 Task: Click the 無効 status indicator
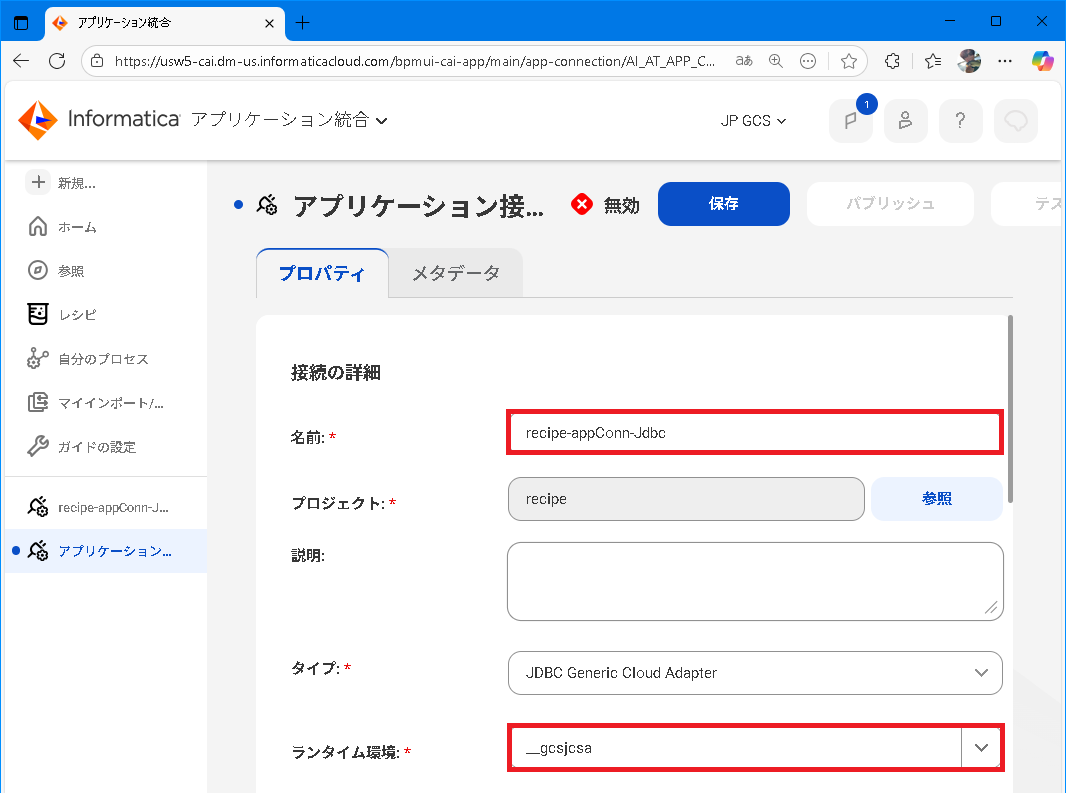click(606, 204)
